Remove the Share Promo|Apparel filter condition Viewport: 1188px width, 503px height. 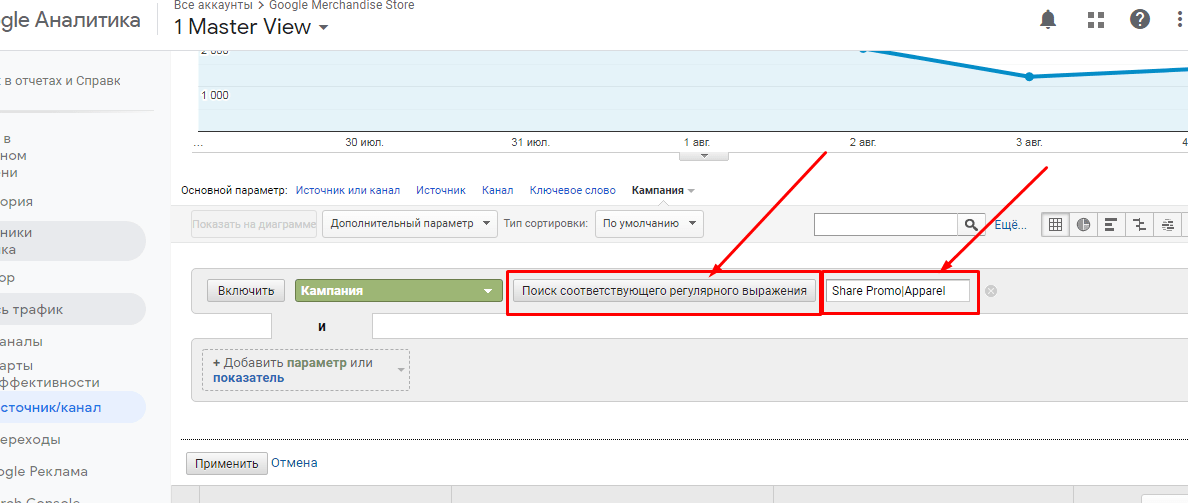[x=991, y=291]
